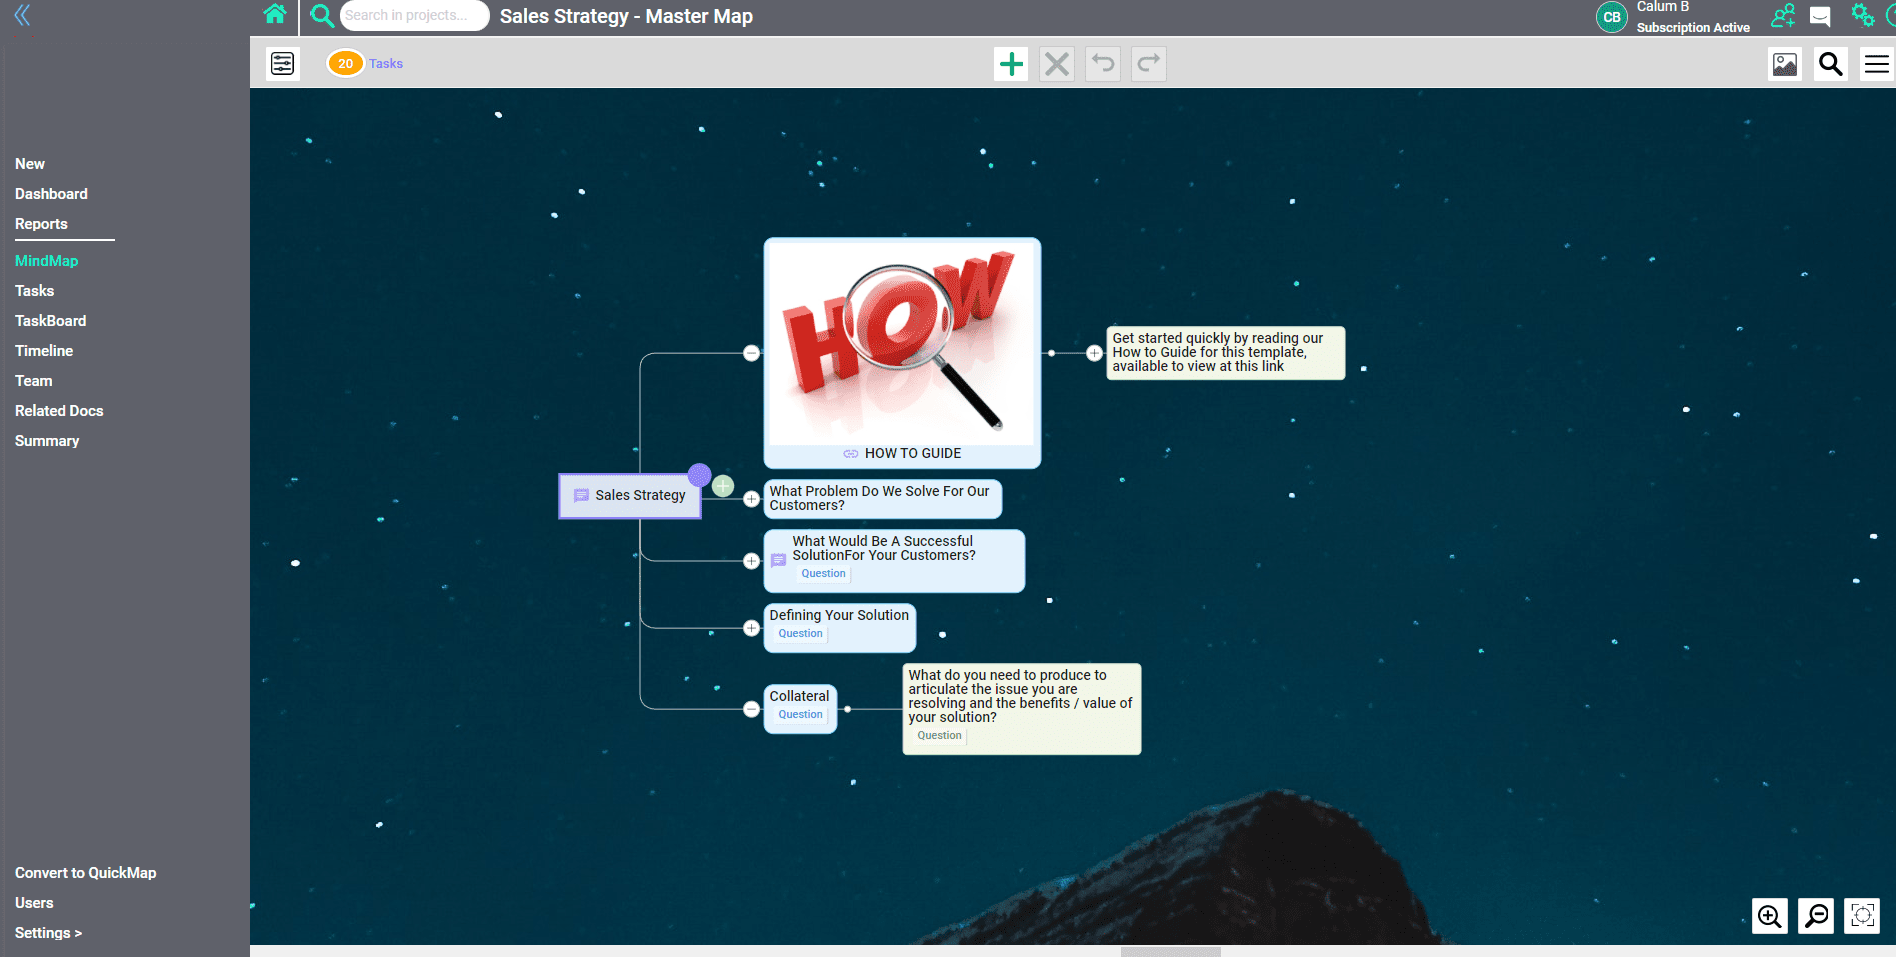Click the Search in projects field
The height and width of the screenshot is (957, 1896).
pos(413,15)
